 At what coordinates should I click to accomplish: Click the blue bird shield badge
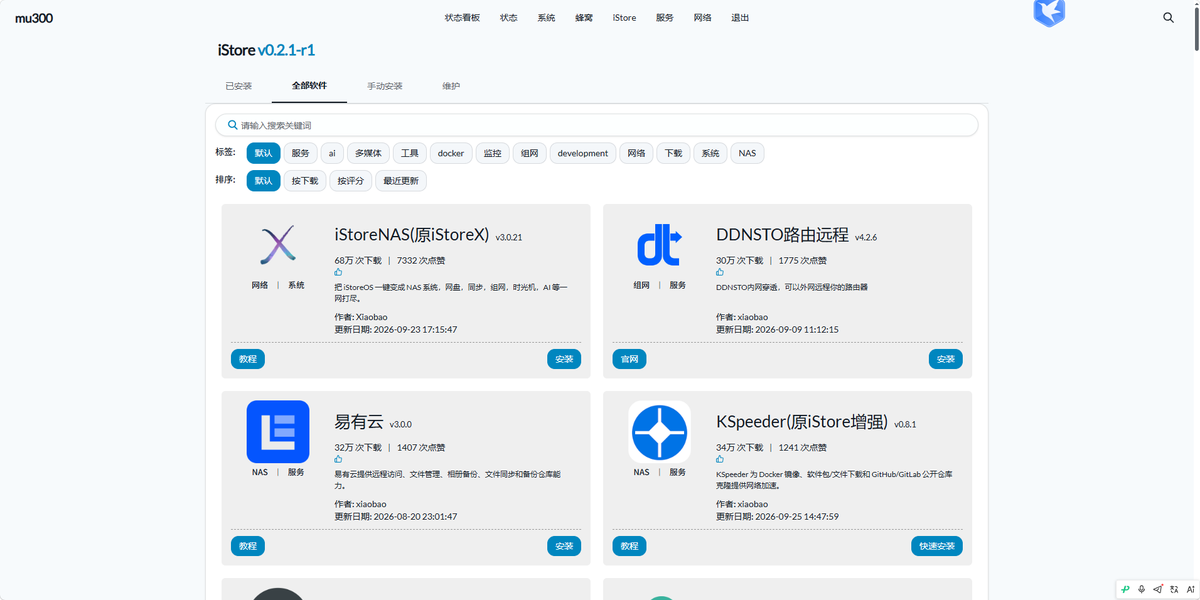coord(1049,12)
